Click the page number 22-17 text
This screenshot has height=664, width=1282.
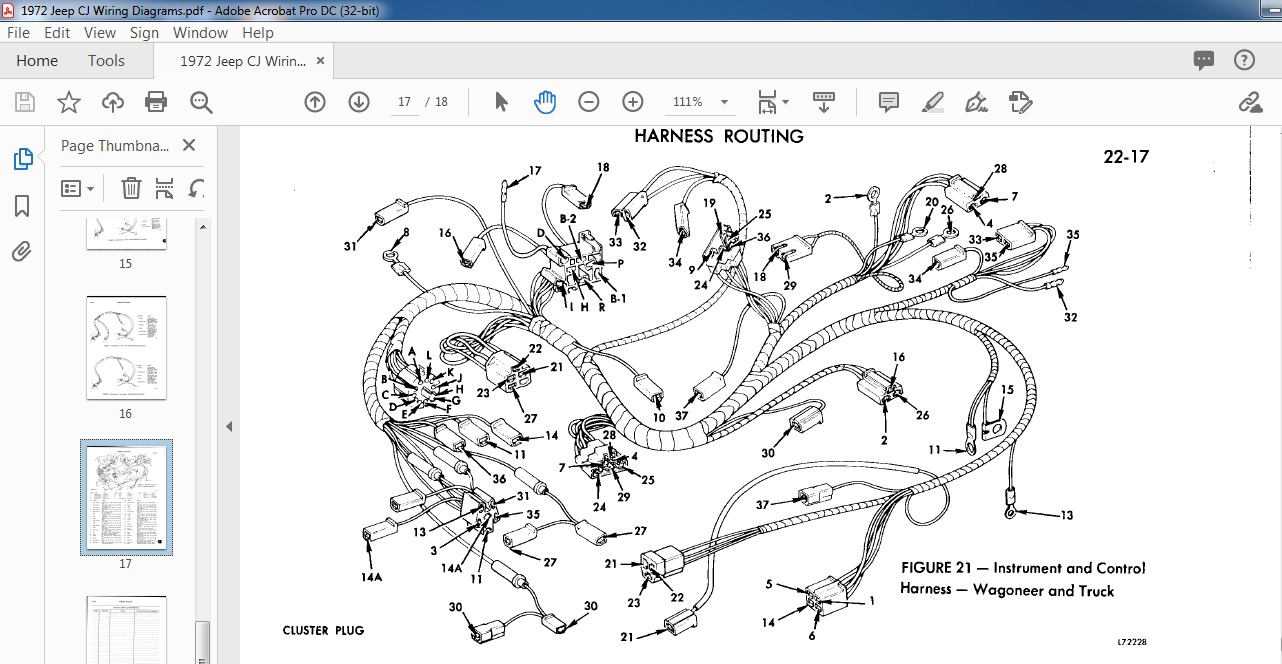(x=1126, y=156)
